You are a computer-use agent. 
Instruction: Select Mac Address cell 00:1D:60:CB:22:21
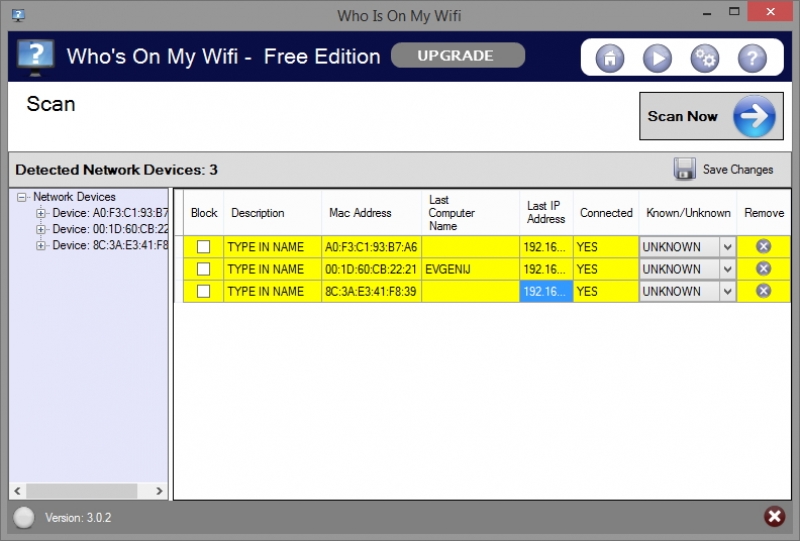[371, 269]
